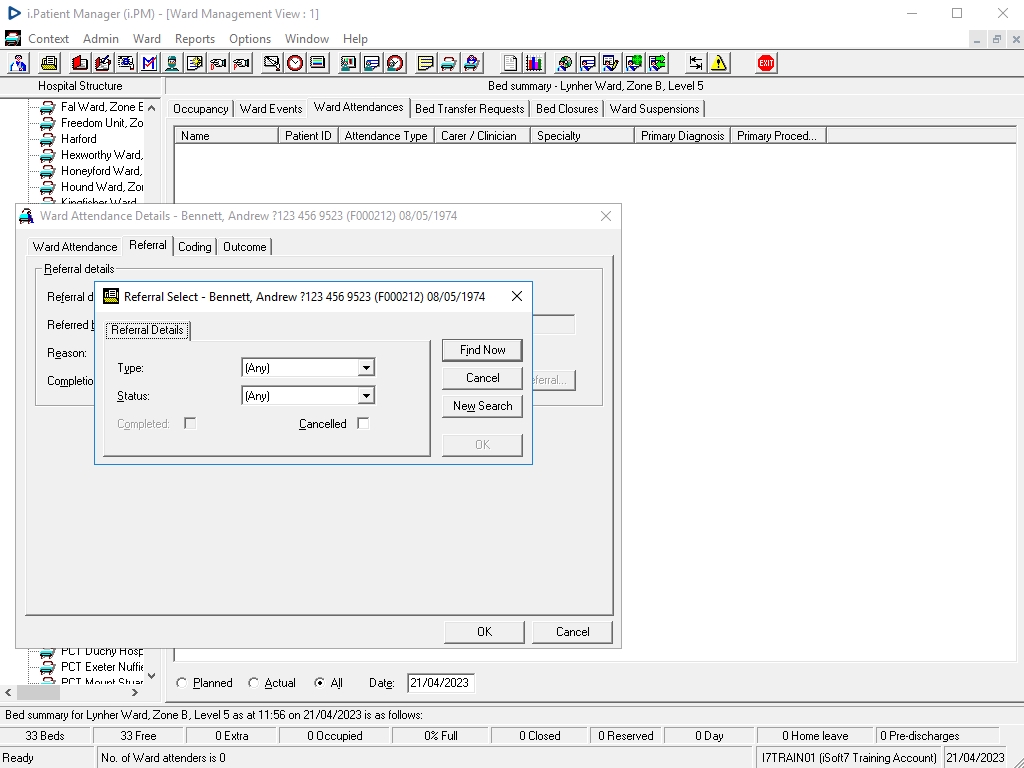The height and width of the screenshot is (768, 1024).
Task: Click the red EXIT stop sign icon
Action: click(766, 63)
